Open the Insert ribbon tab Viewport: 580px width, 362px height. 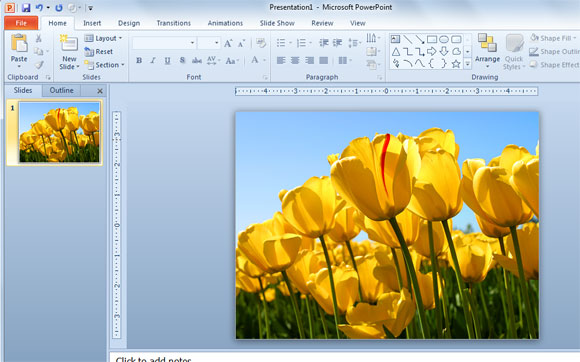click(92, 23)
